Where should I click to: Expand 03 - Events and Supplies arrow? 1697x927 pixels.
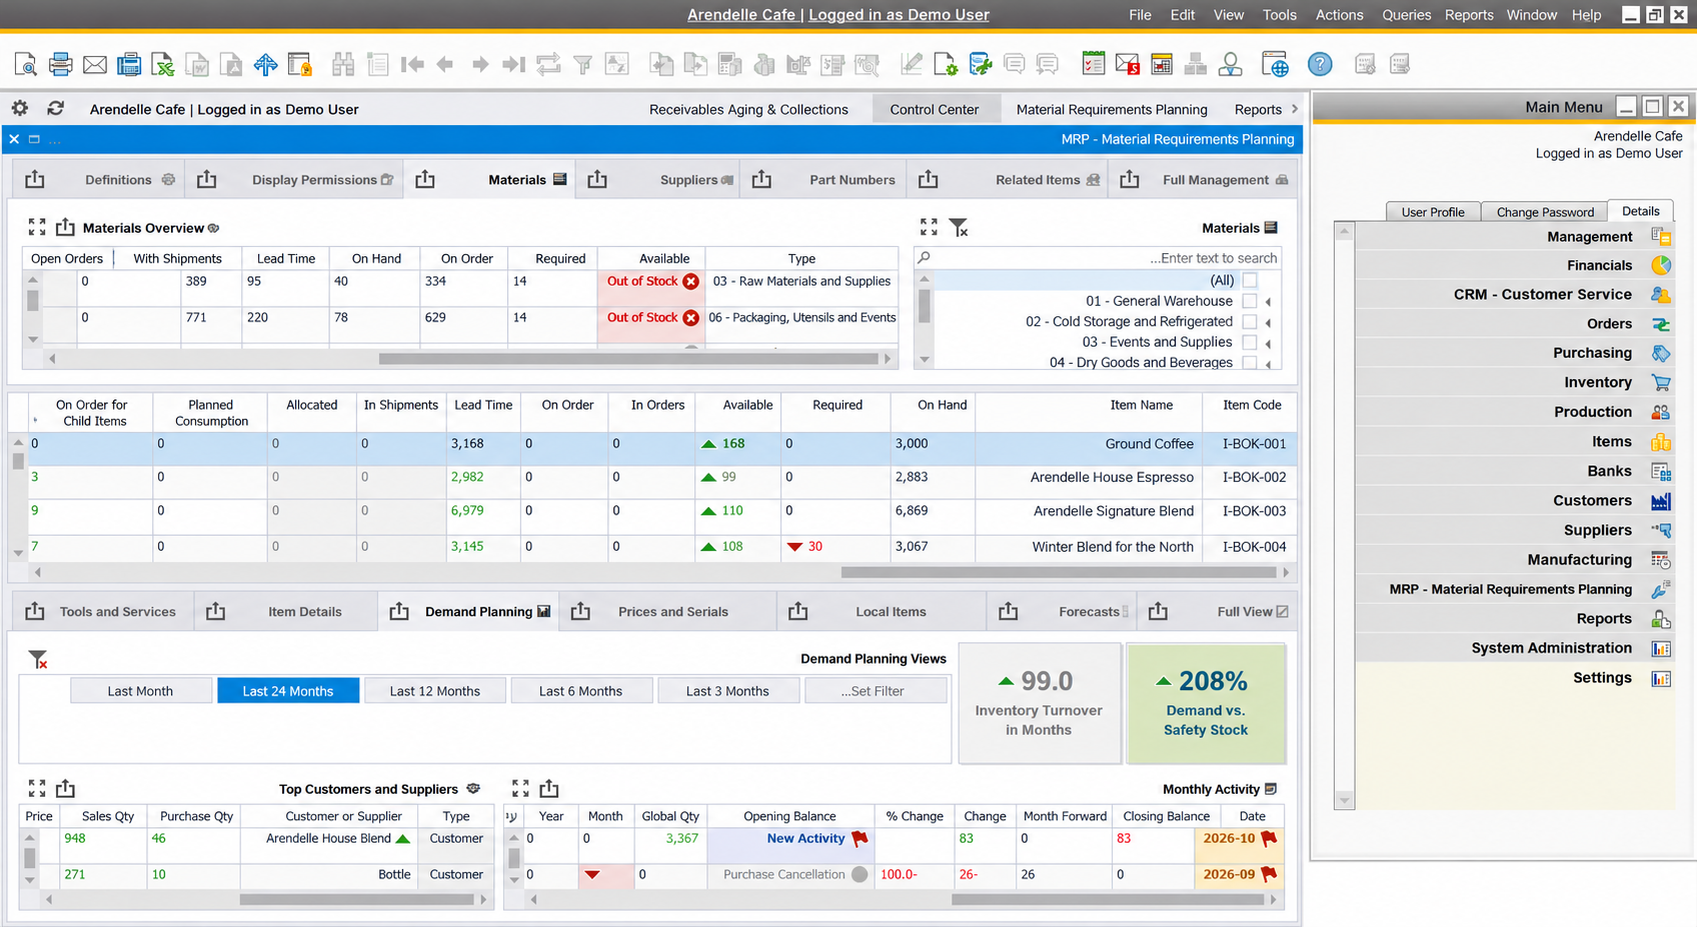pos(1269,343)
